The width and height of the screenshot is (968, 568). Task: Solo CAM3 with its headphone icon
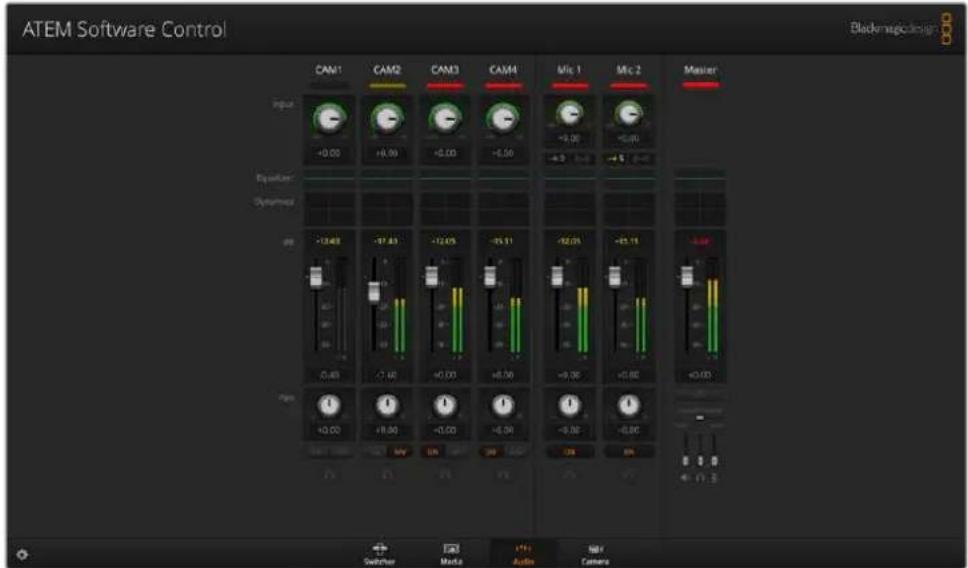tap(445, 475)
